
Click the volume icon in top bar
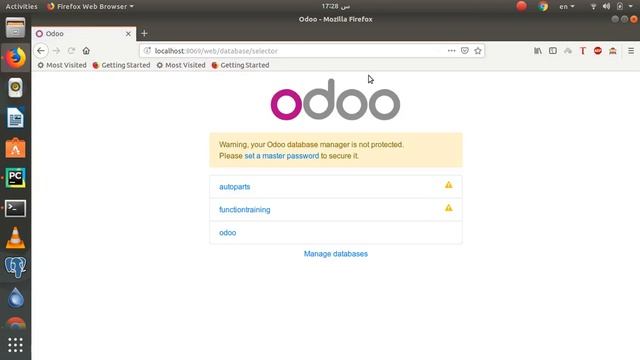point(607,7)
